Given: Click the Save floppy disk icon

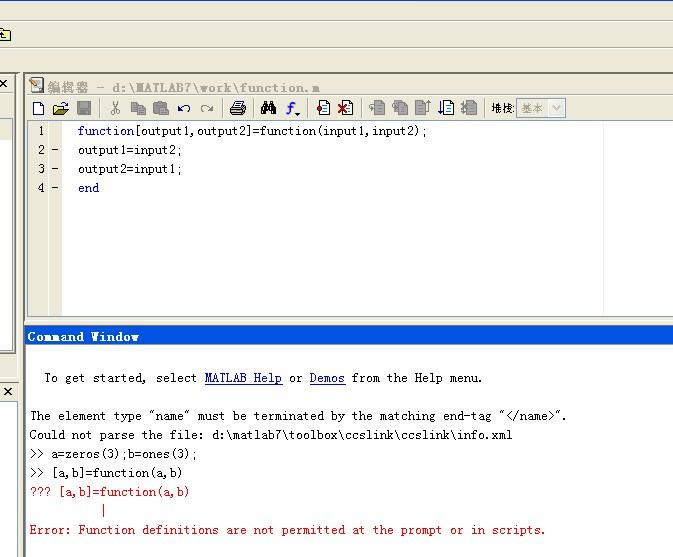Looking at the screenshot, I should 84,108.
